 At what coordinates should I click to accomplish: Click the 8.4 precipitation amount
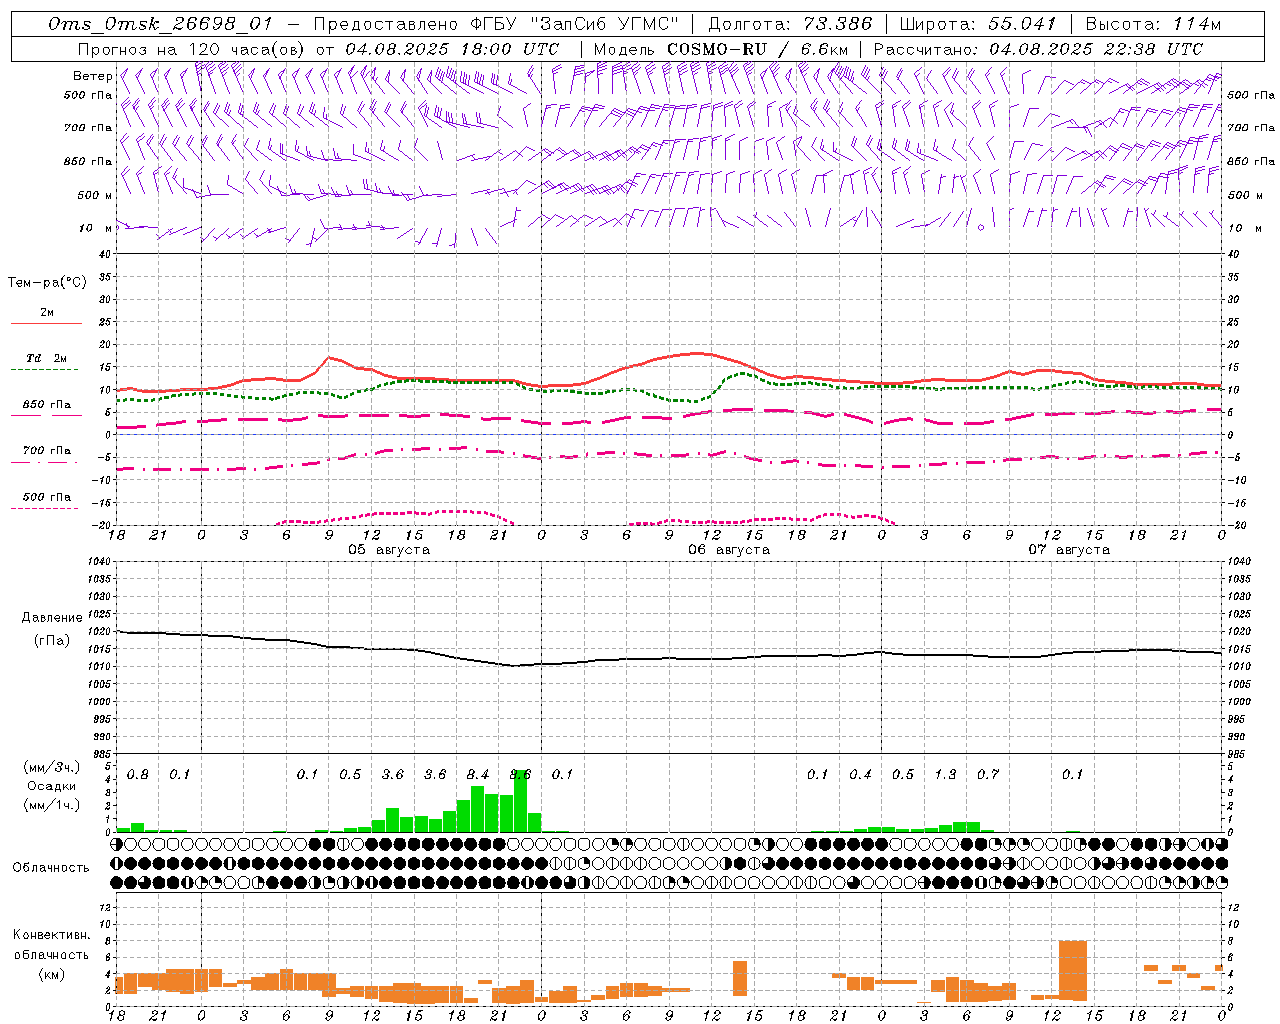[x=478, y=774]
